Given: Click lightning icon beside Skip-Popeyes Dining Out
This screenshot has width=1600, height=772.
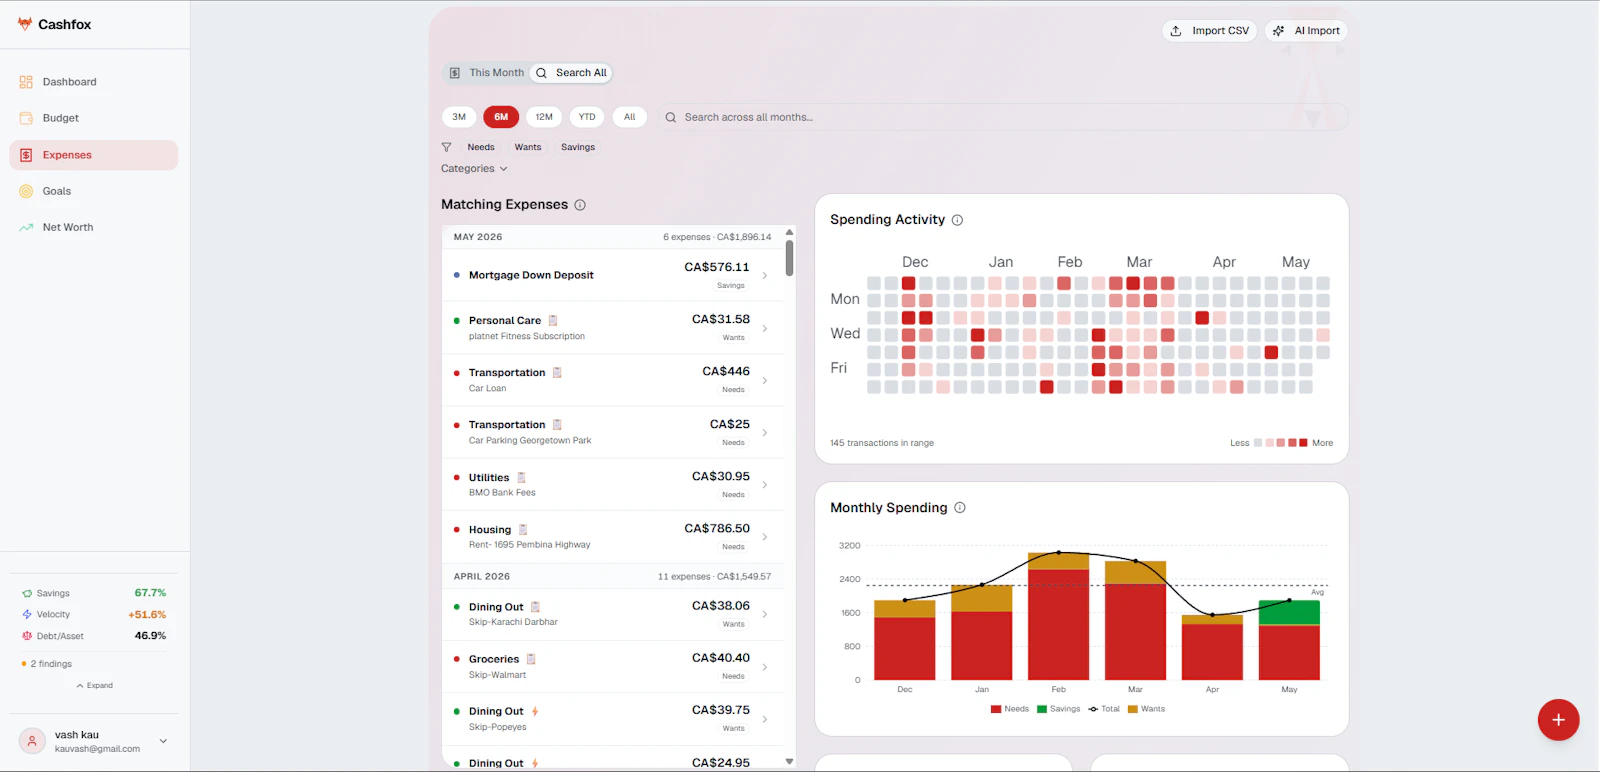Looking at the screenshot, I should click(535, 712).
